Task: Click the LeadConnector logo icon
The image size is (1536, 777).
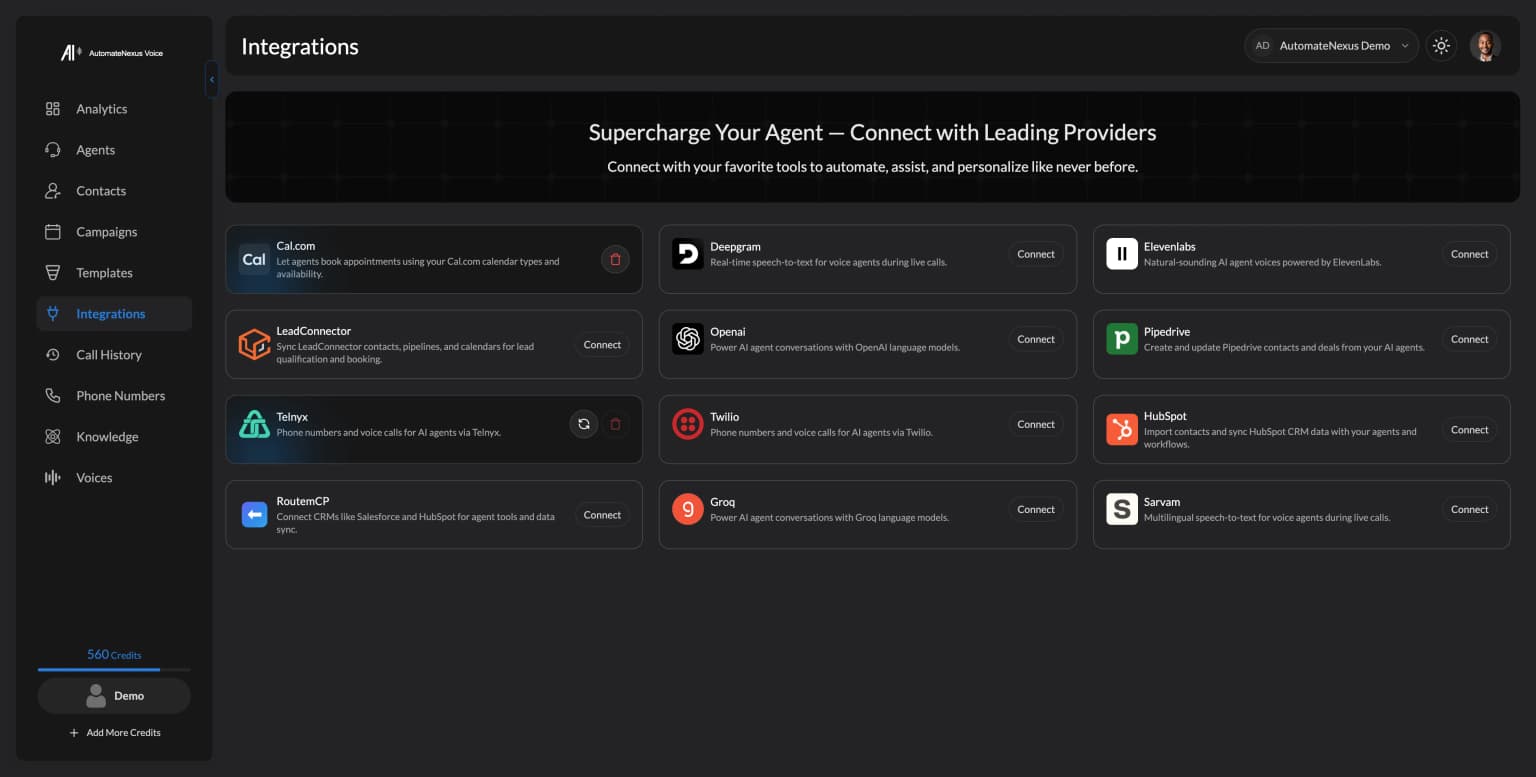Action: tap(254, 344)
